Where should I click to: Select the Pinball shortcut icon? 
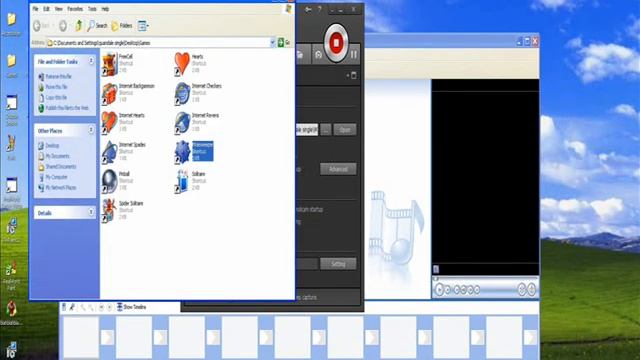tap(109, 182)
